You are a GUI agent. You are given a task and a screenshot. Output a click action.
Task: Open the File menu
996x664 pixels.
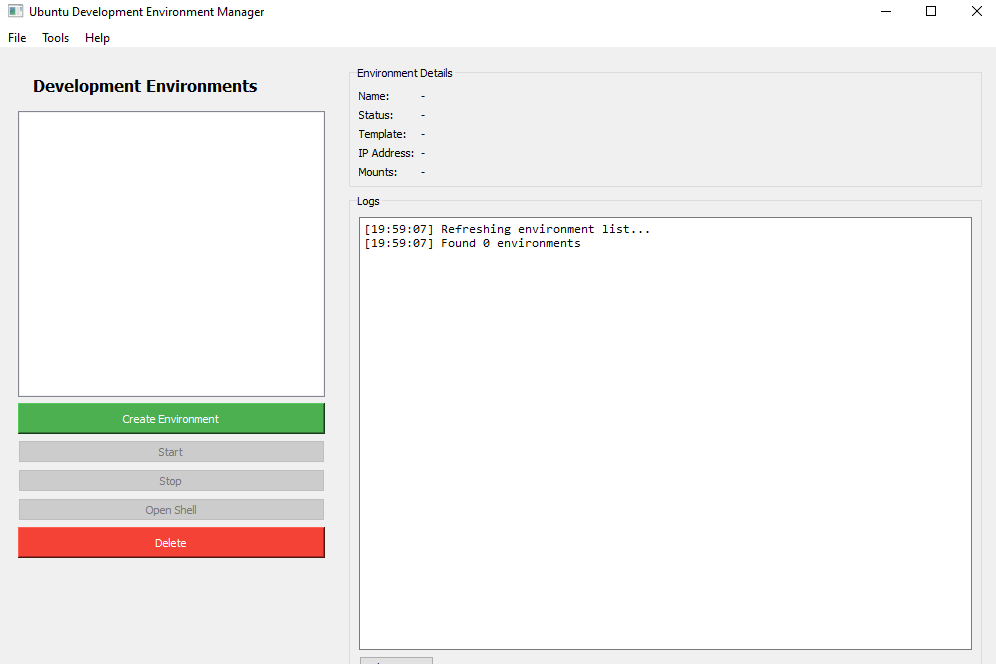(x=17, y=38)
